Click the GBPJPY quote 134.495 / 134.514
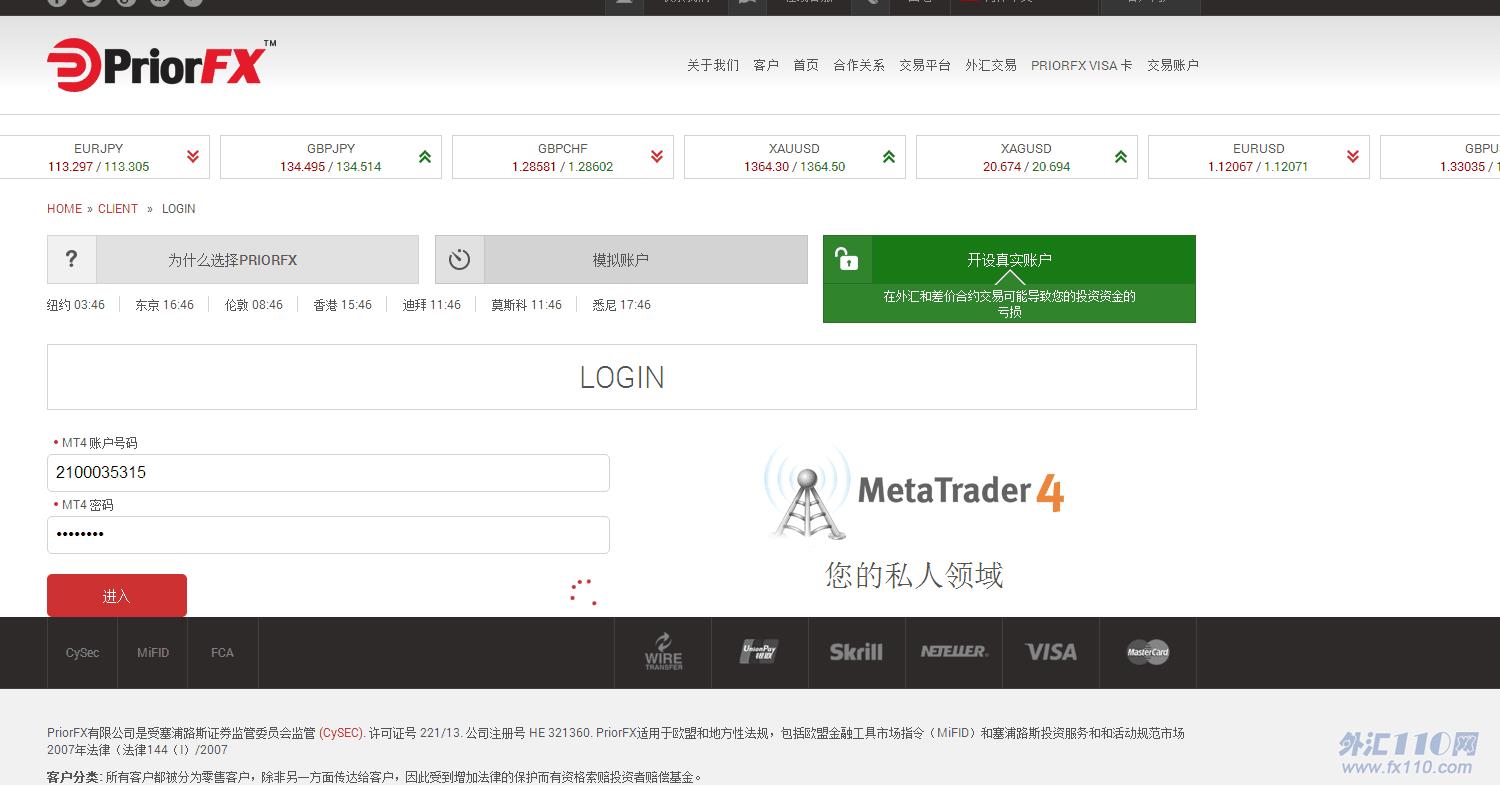This screenshot has height=785, width=1500. 331,167
